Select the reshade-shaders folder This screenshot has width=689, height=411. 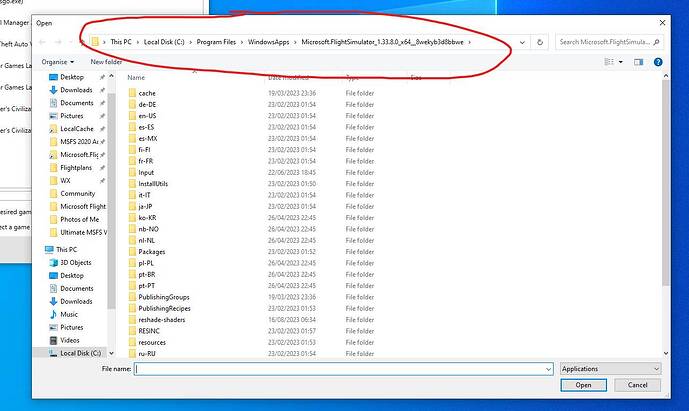pos(162,320)
